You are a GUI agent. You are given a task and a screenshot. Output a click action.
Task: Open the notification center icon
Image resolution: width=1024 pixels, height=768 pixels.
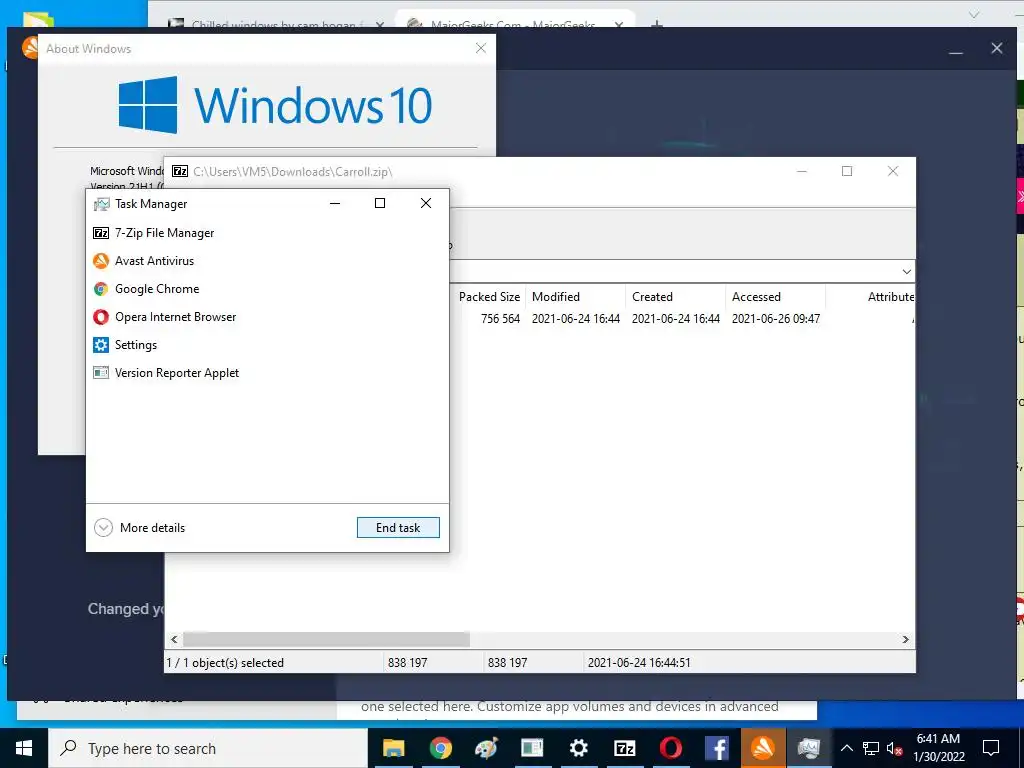pos(991,748)
